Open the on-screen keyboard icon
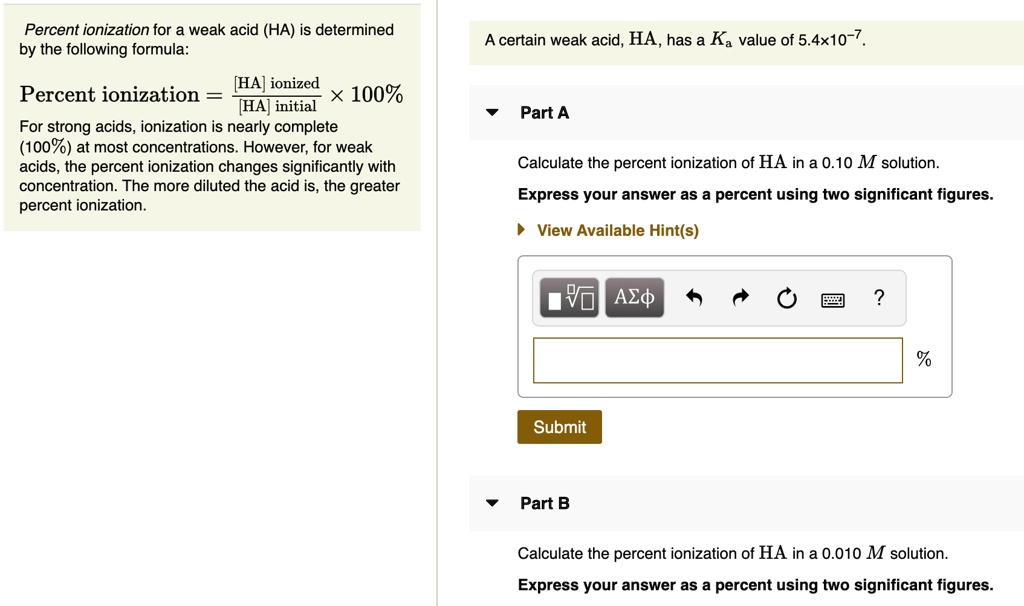 coord(835,297)
